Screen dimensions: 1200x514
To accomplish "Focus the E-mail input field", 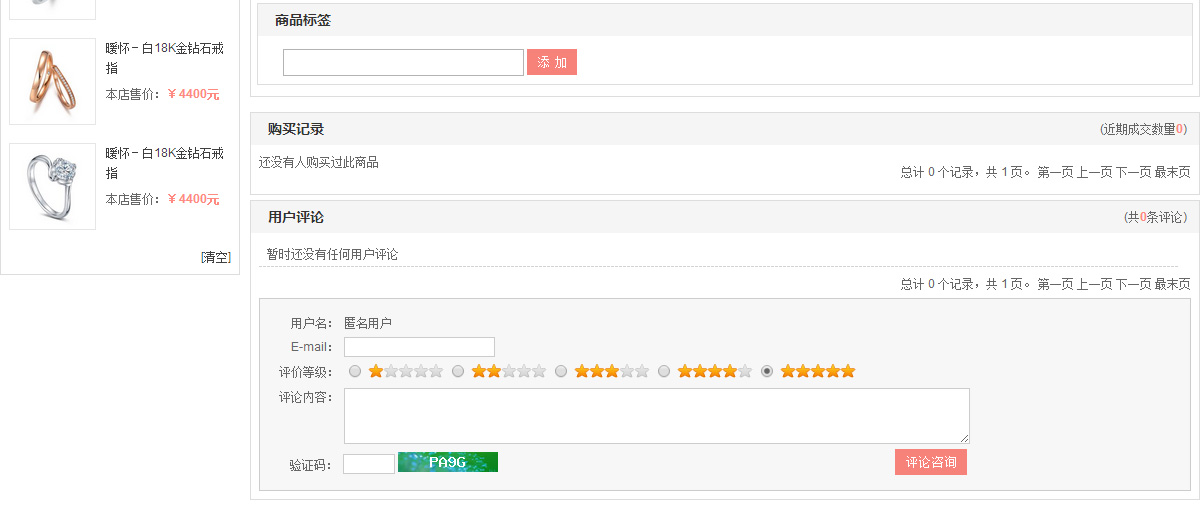I will tap(419, 347).
